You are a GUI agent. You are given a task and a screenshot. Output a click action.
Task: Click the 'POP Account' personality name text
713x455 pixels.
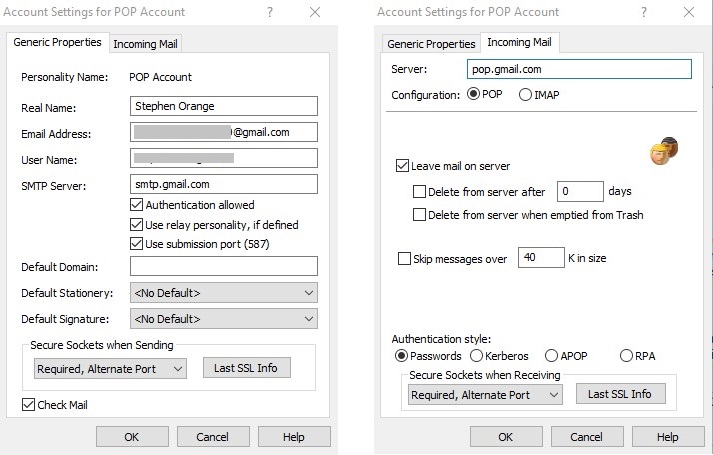tap(161, 77)
